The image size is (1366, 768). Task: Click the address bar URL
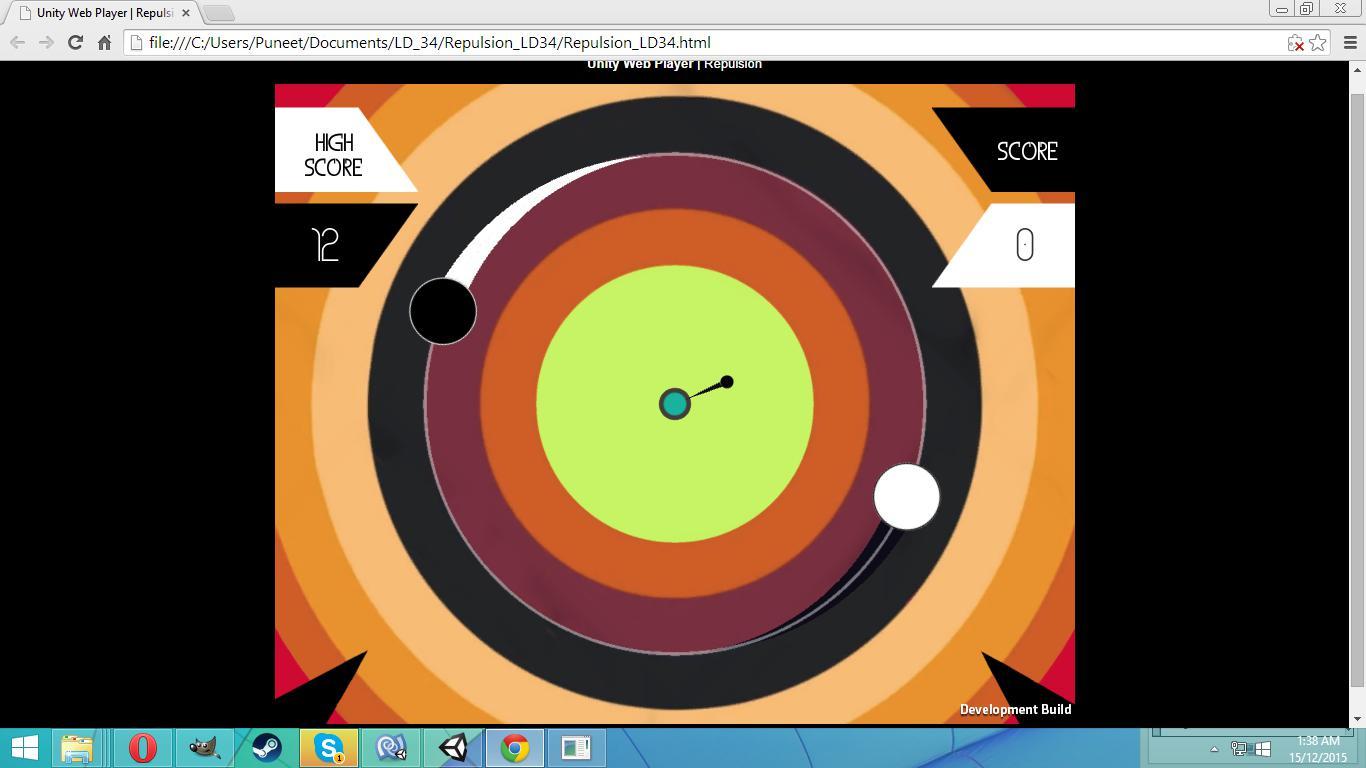[x=430, y=42]
